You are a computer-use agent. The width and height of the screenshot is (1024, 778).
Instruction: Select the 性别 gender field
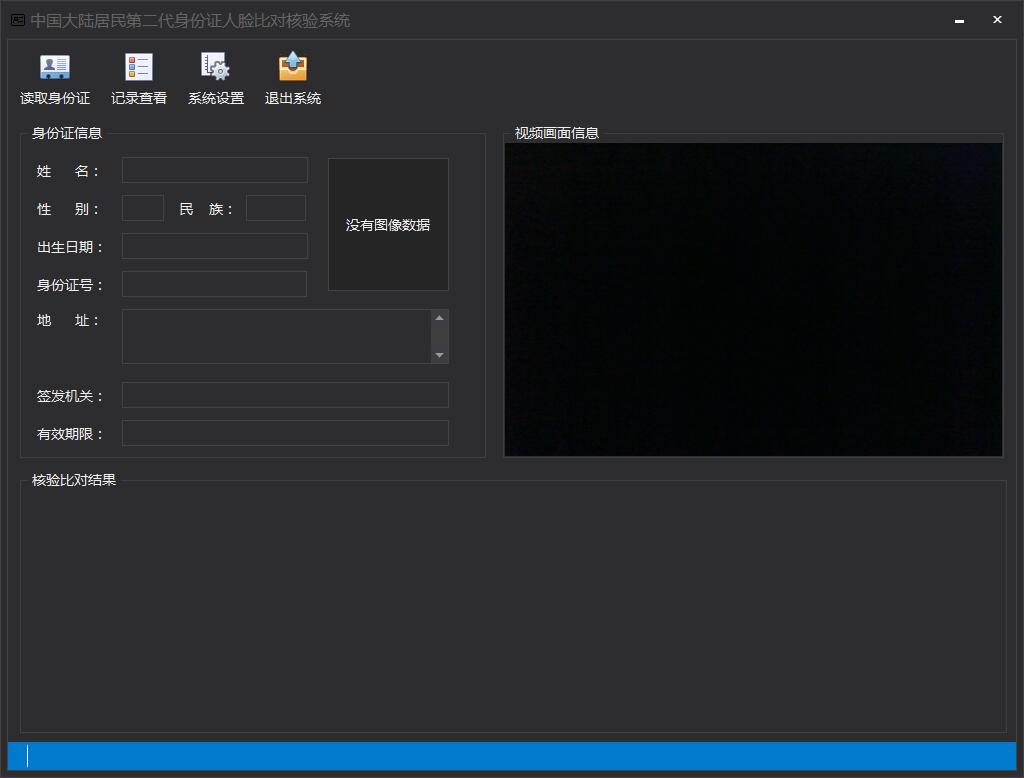[143, 208]
